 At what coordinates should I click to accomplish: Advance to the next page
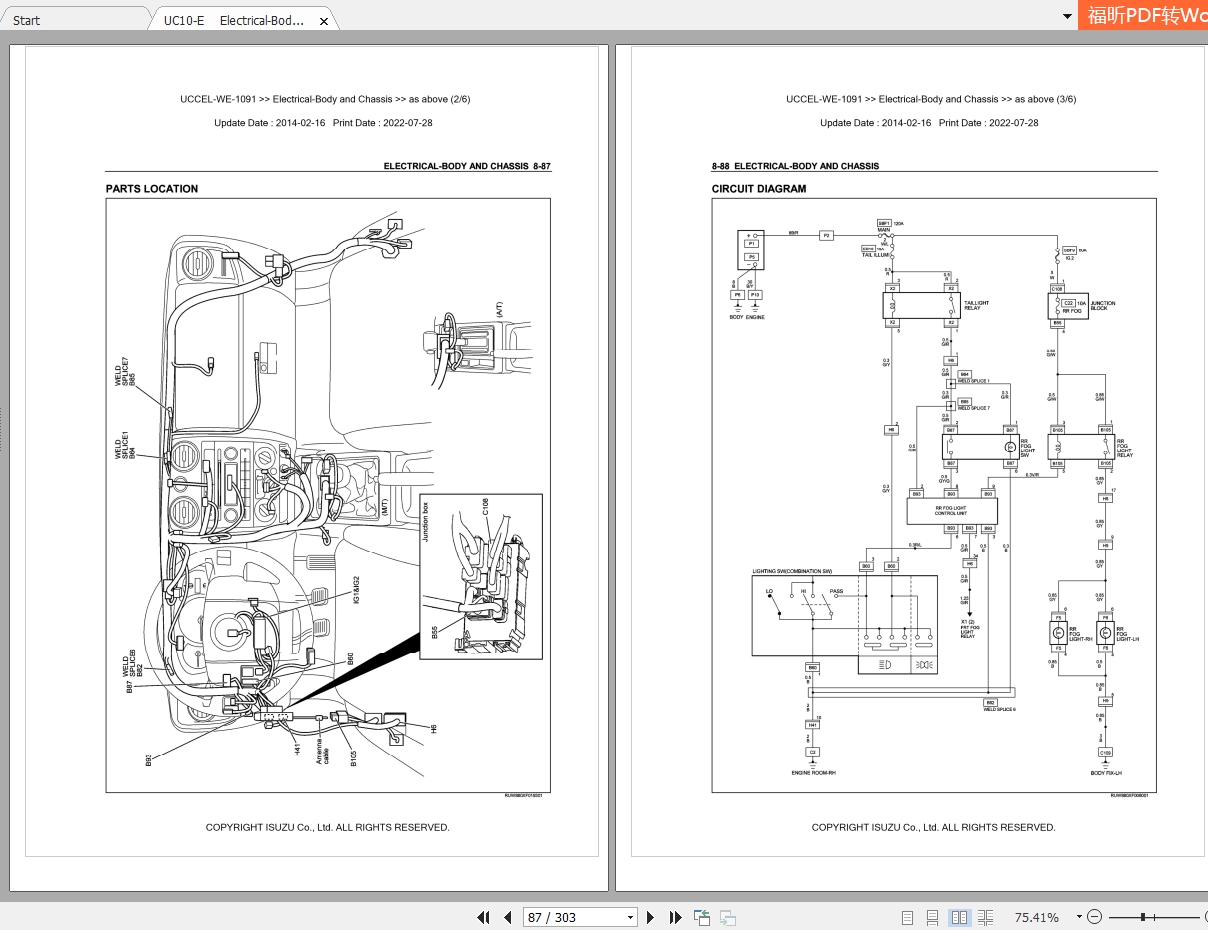tap(651, 917)
